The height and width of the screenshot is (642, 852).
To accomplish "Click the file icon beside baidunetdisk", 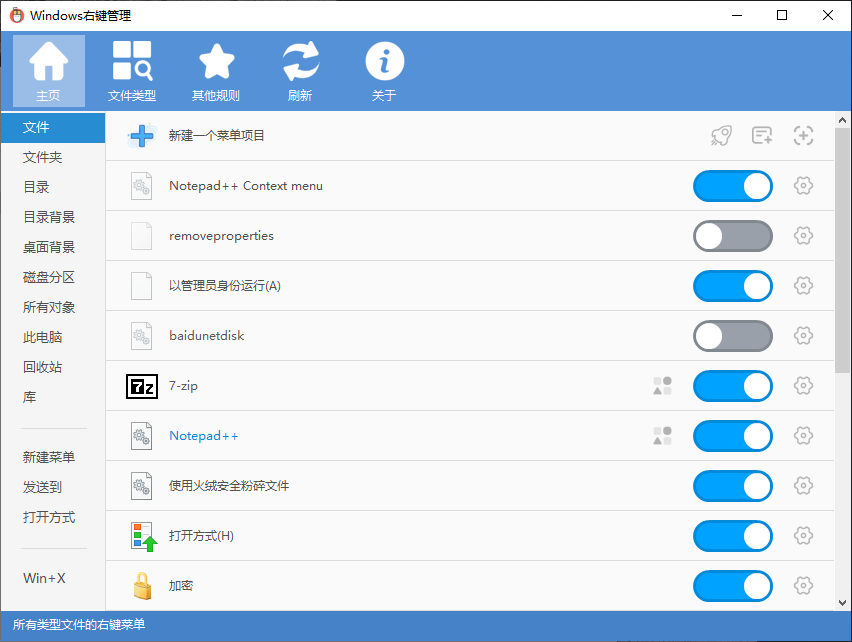I will (141, 336).
